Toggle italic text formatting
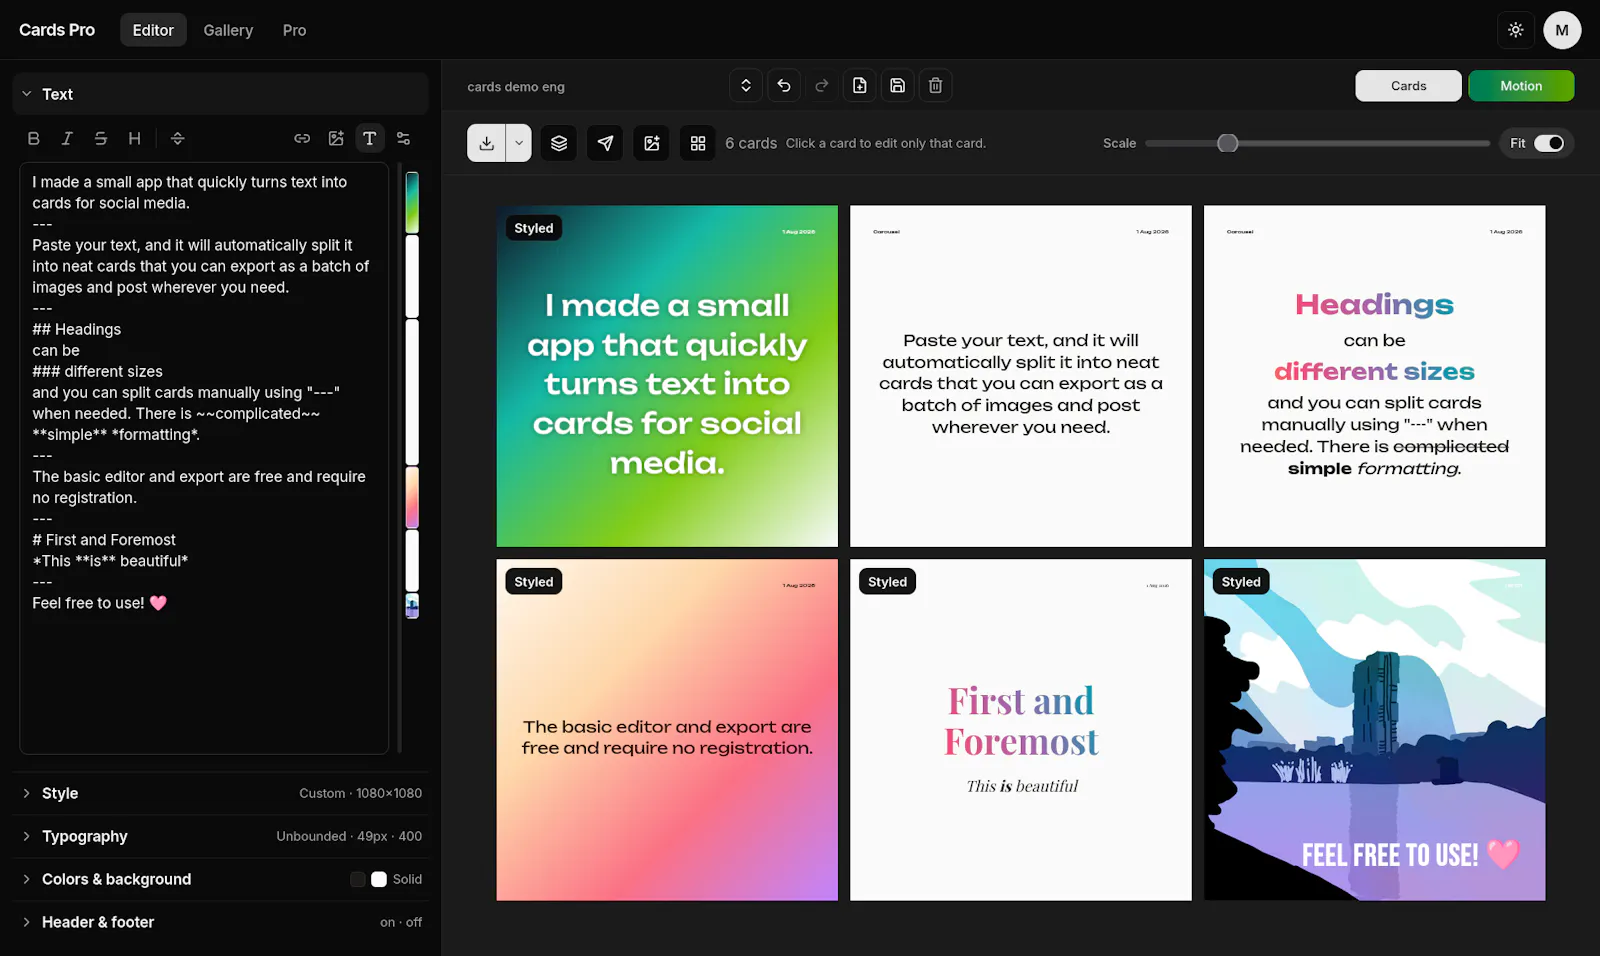 tap(67, 139)
